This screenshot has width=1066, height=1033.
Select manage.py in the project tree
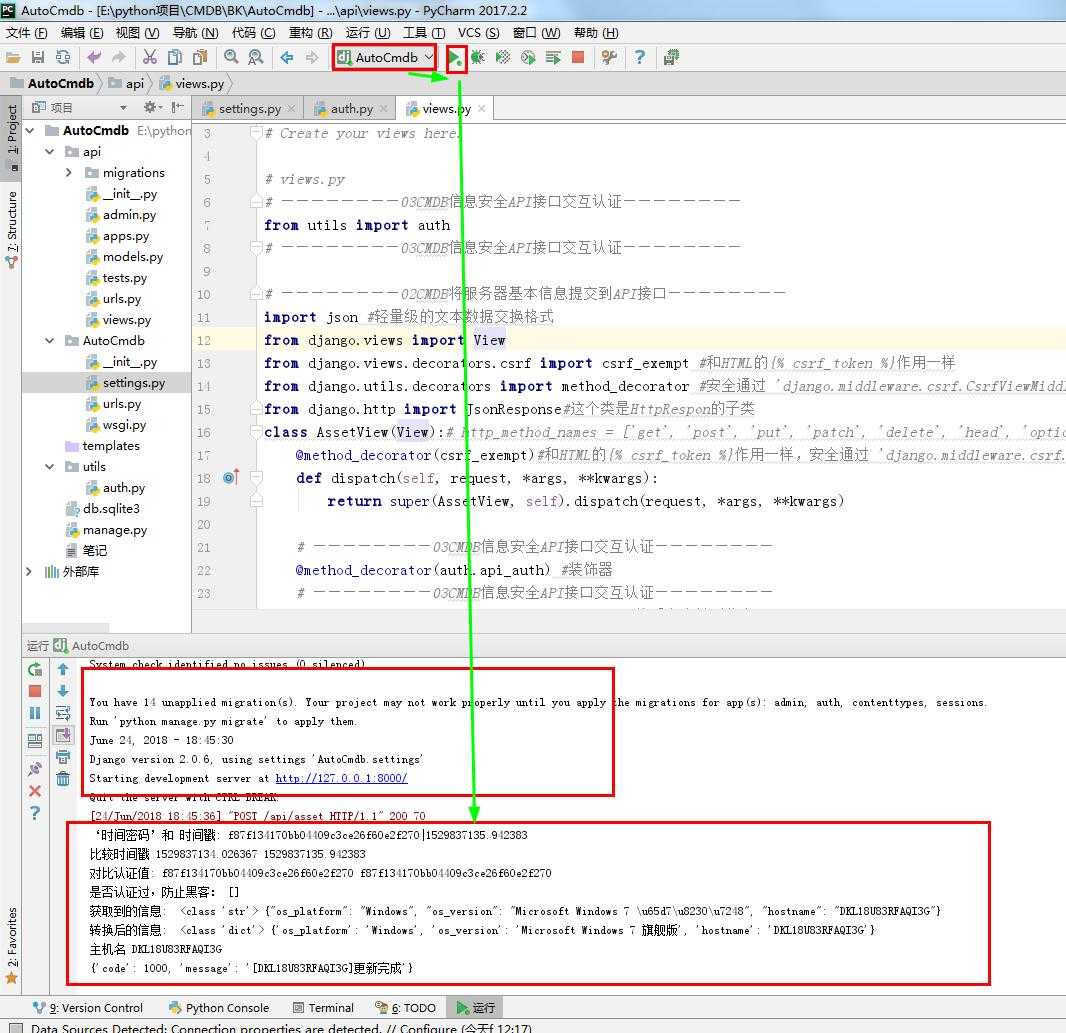click(106, 530)
